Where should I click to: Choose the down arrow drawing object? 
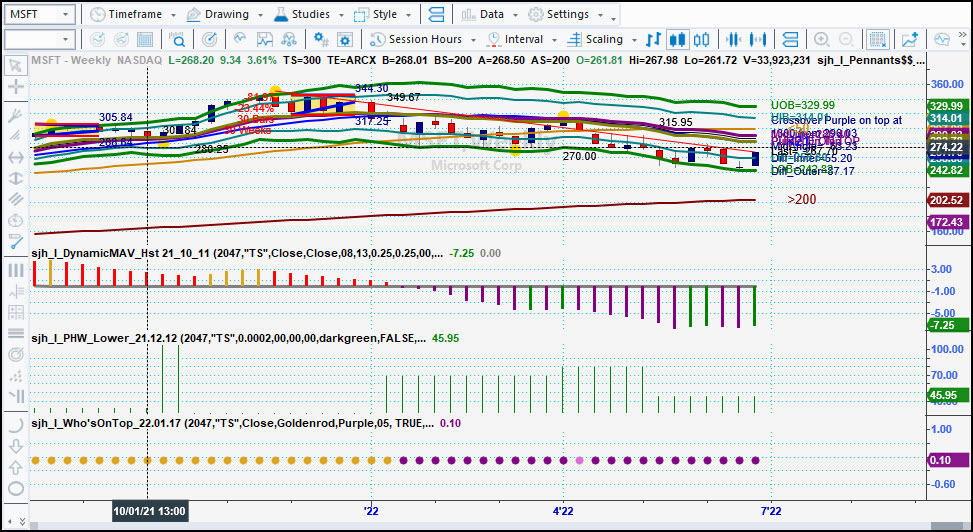click(16, 446)
